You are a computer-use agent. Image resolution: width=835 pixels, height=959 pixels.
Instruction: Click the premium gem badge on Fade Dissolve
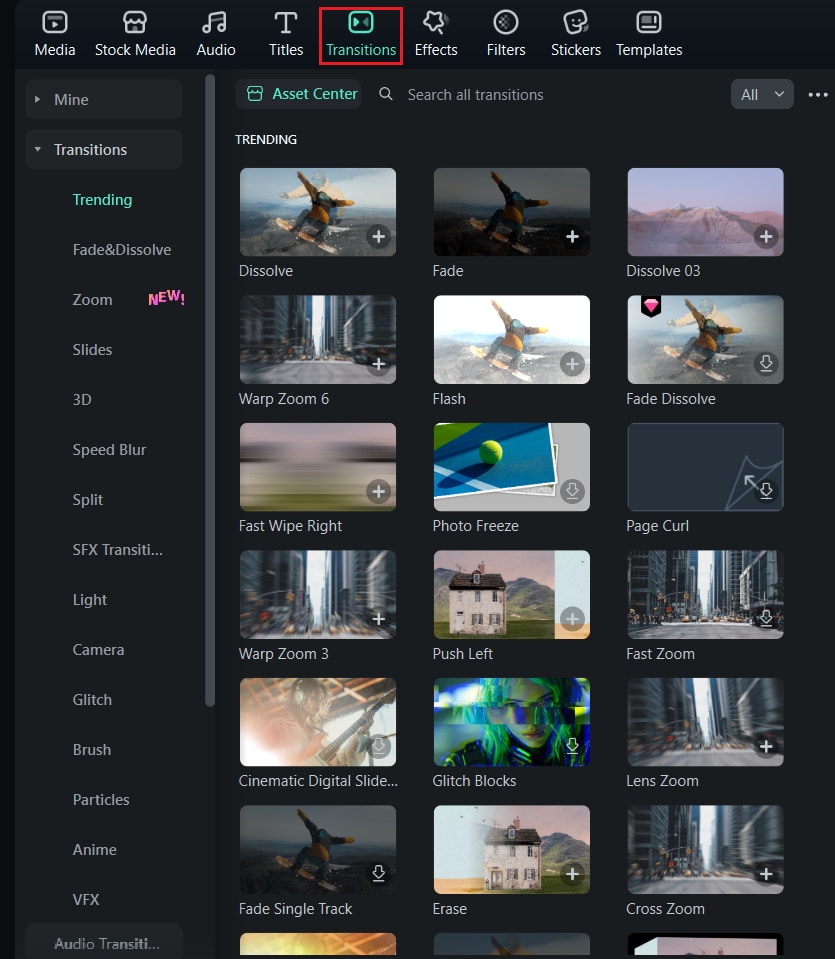point(651,305)
